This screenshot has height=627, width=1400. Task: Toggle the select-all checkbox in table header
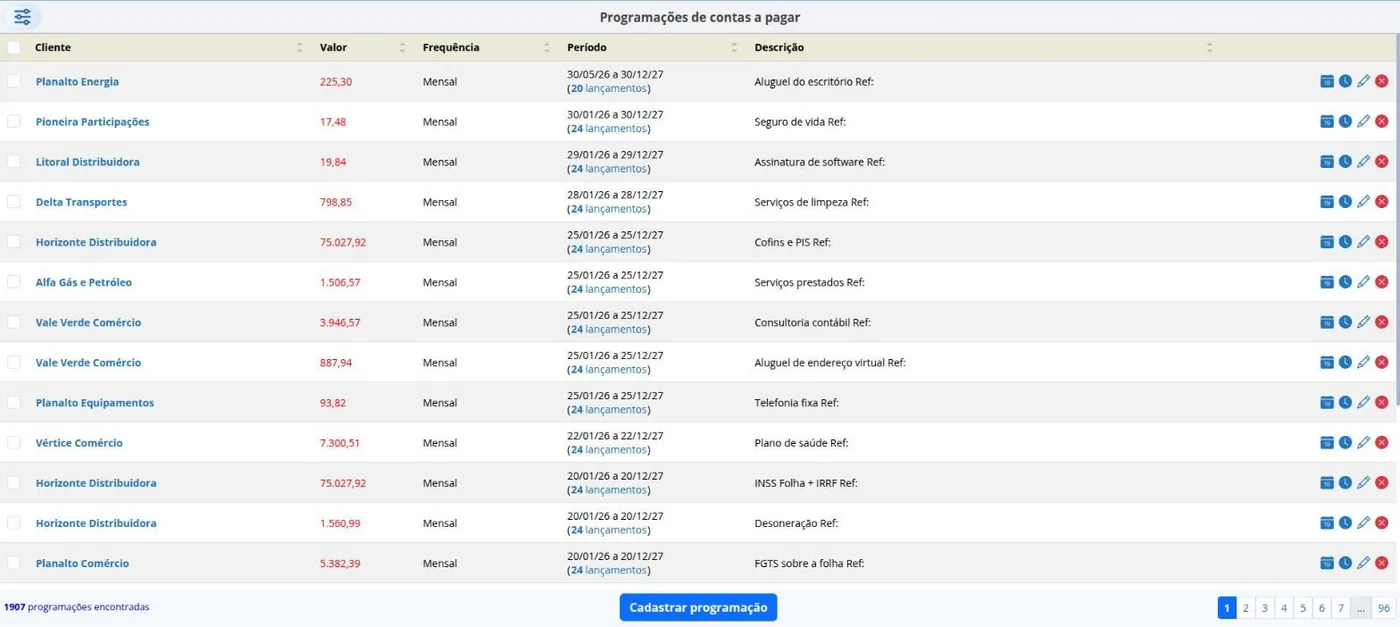(14, 47)
